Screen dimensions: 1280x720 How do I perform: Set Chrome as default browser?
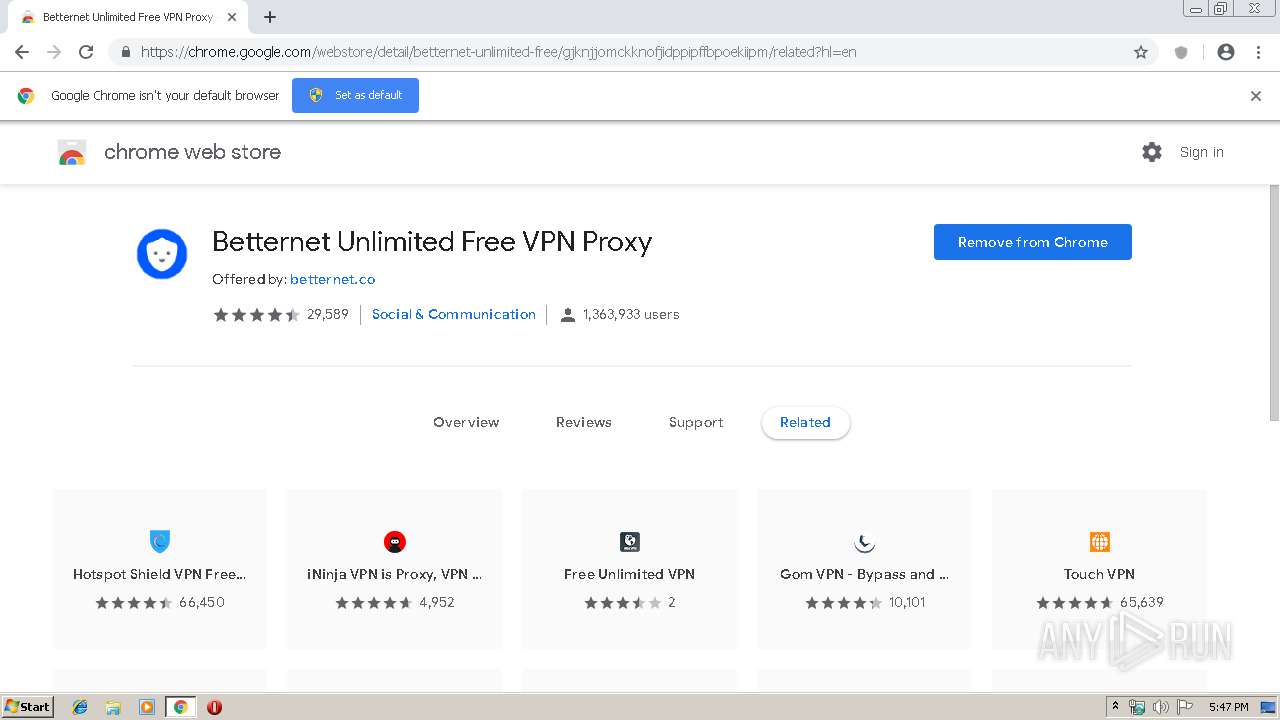355,95
